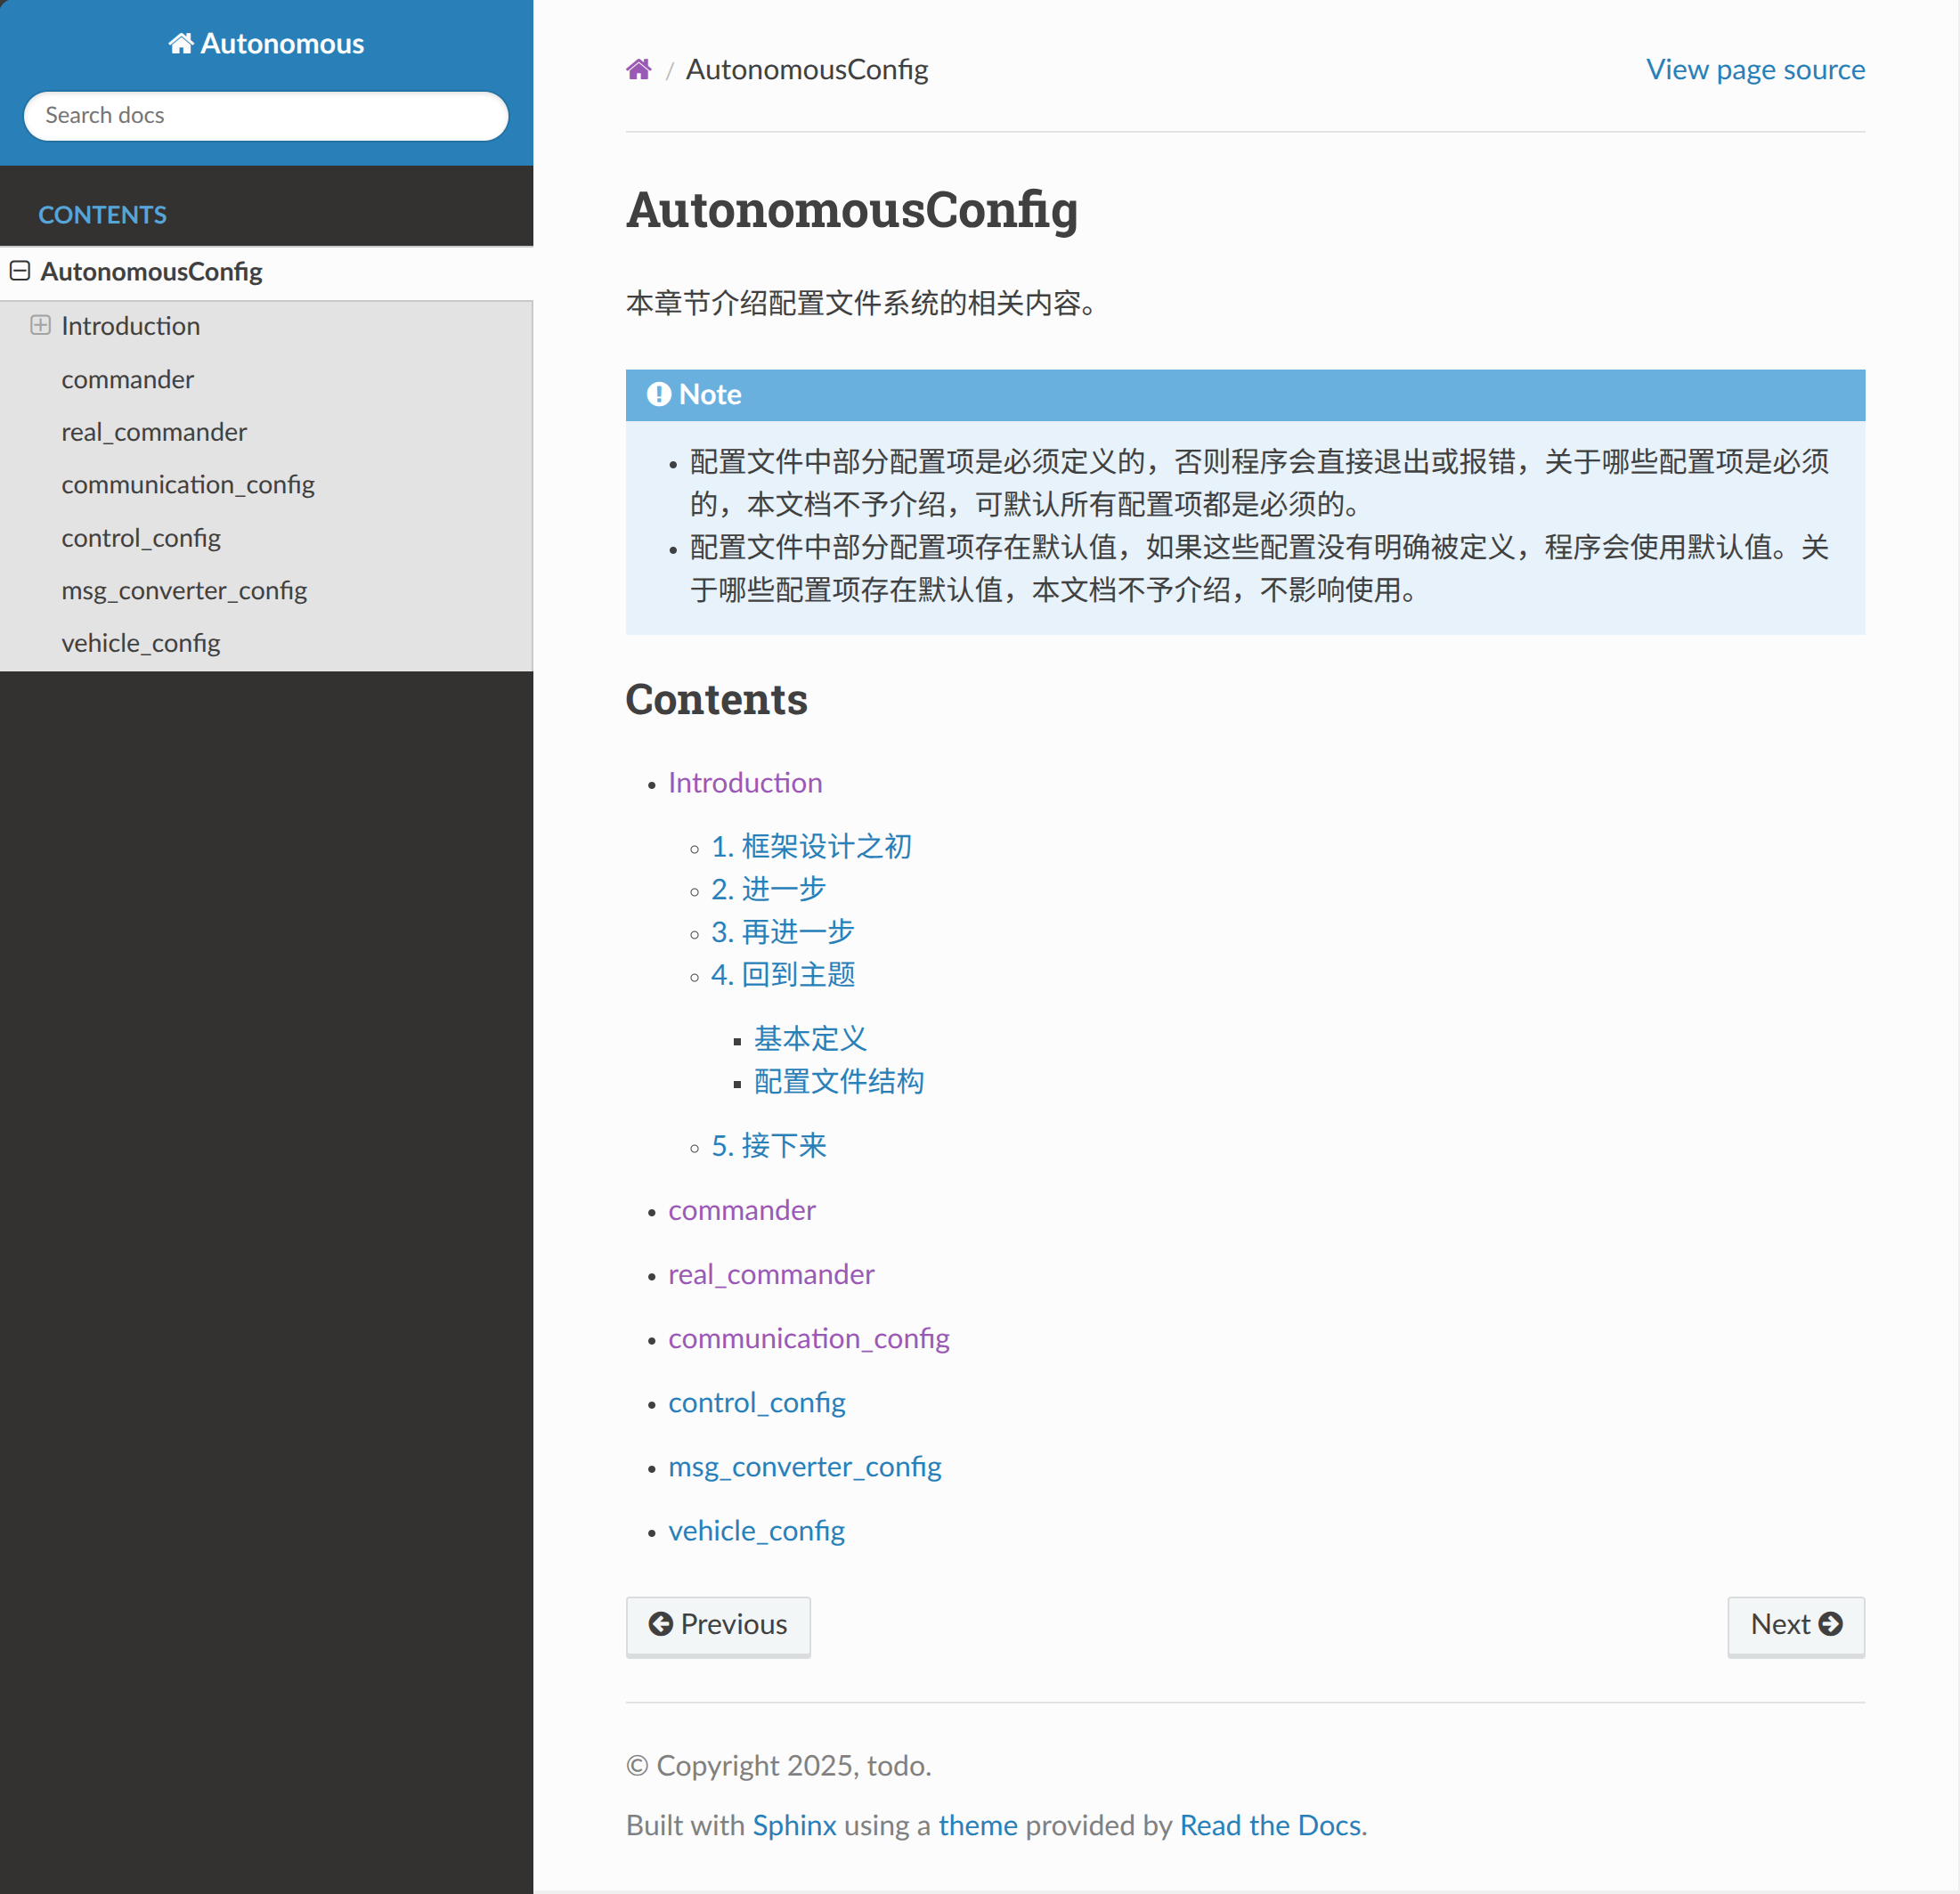Open the 1. 框架设计之初 link
1960x1894 pixels.
click(x=810, y=846)
